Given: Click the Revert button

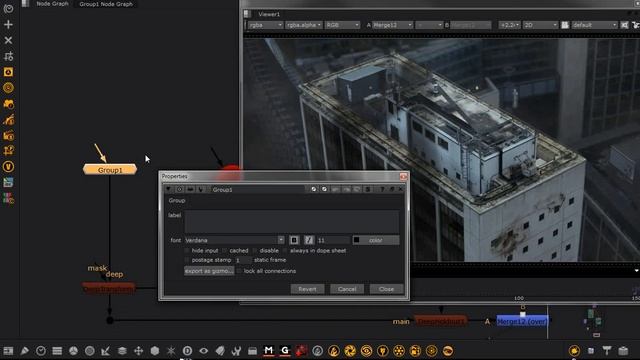Looking at the screenshot, I should point(307,289).
